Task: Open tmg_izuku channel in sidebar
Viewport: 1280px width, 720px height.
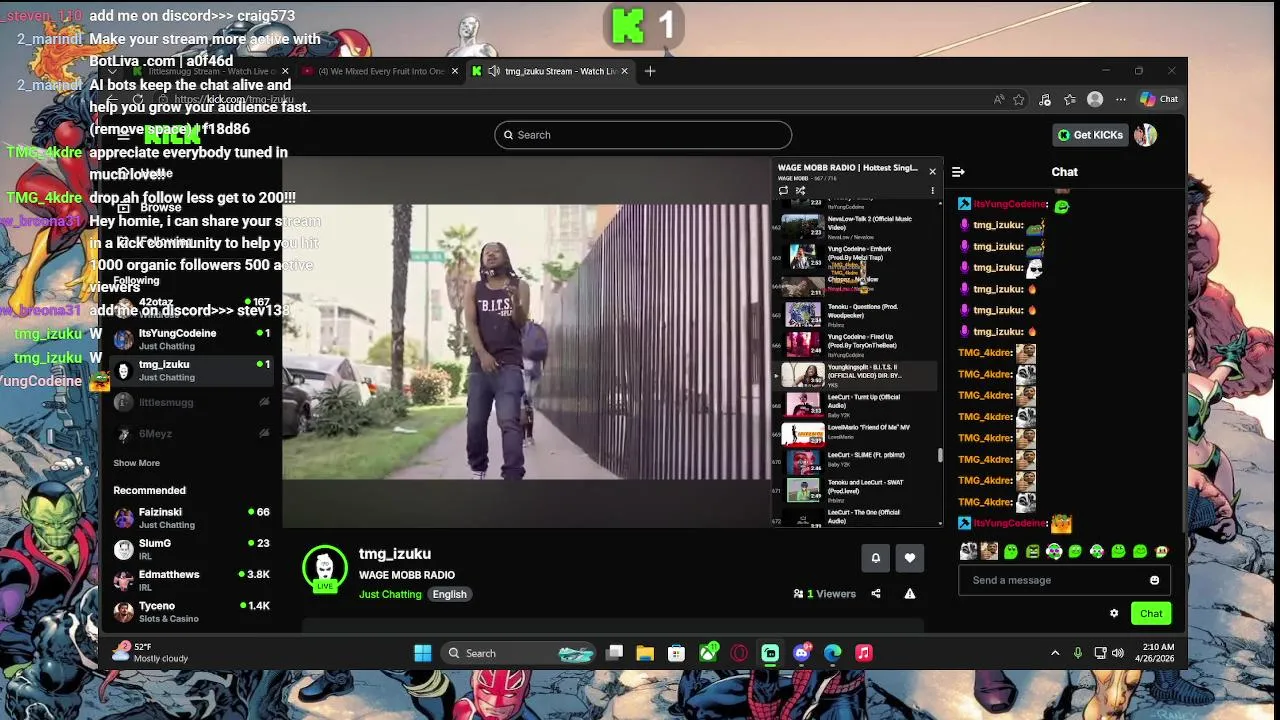Action: 192,371
